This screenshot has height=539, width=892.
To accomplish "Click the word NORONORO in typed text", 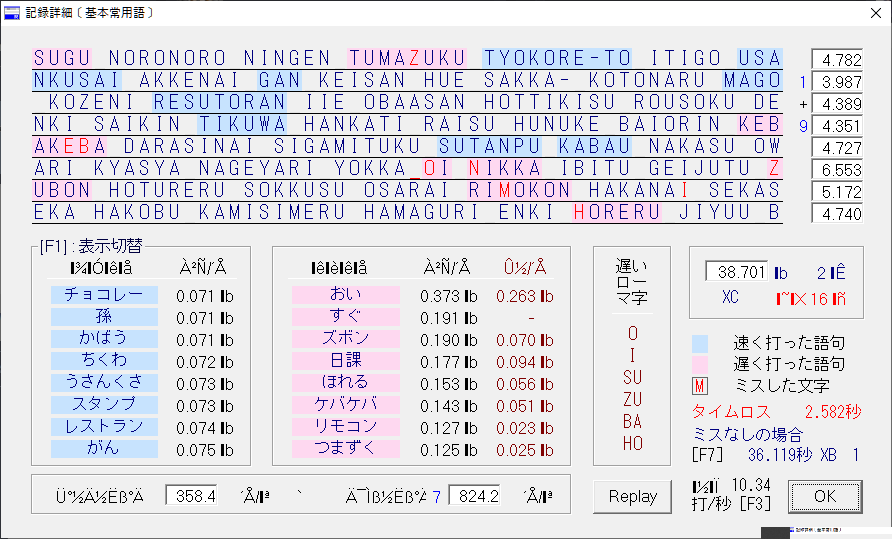I will pos(168,58).
